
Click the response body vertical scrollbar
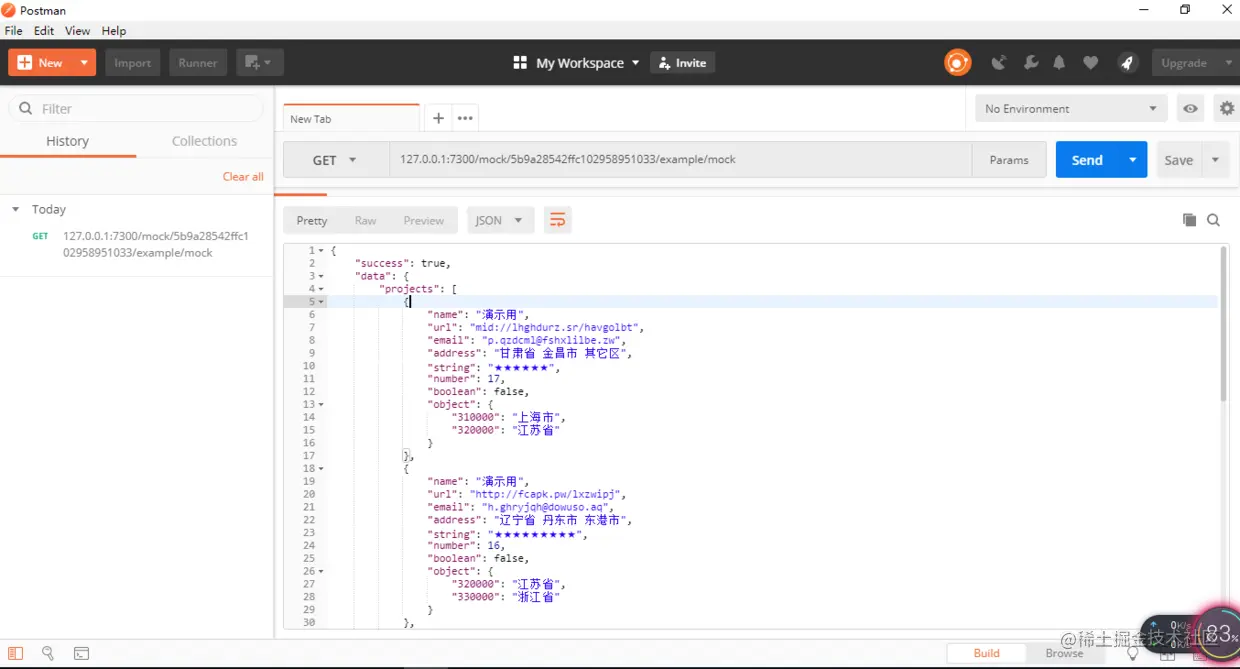[x=1223, y=326]
